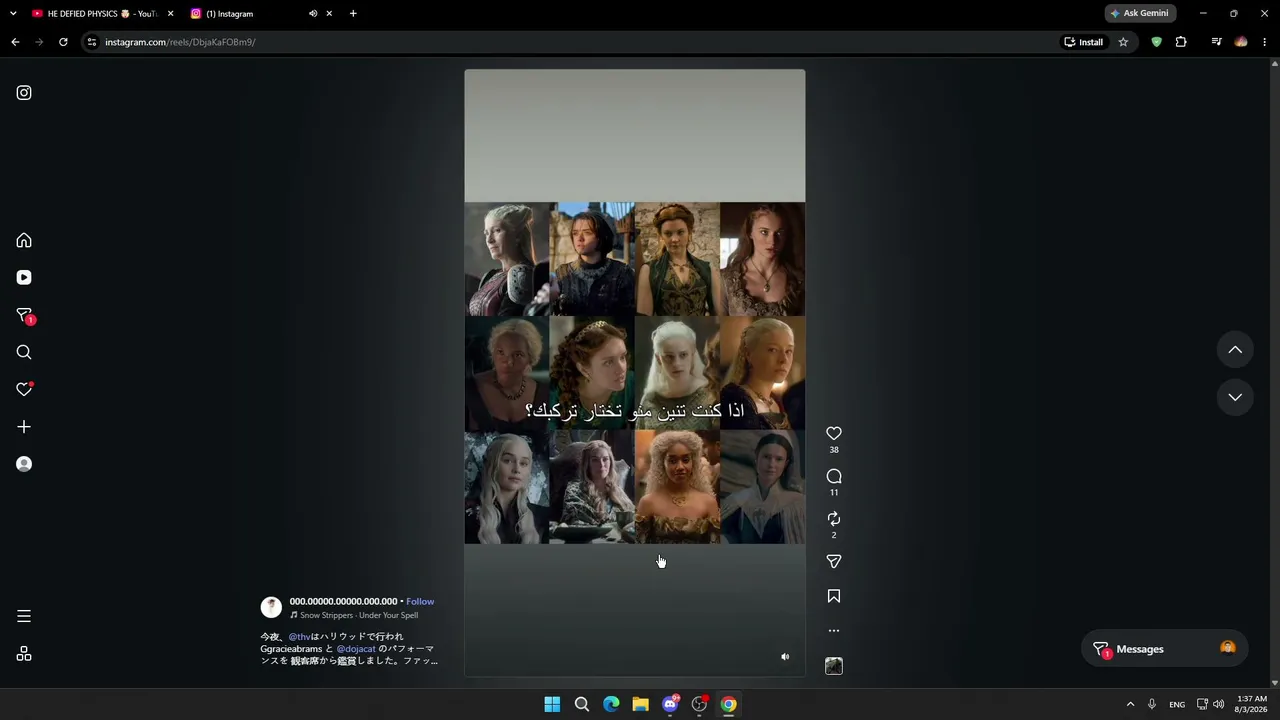Viewport: 1280px width, 720px height.
Task: Open Notifications heart in the sidebar
Action: tap(24, 389)
